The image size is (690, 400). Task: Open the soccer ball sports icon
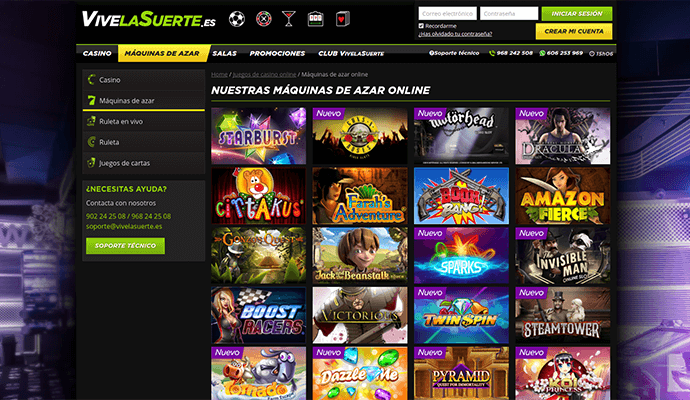point(237,19)
